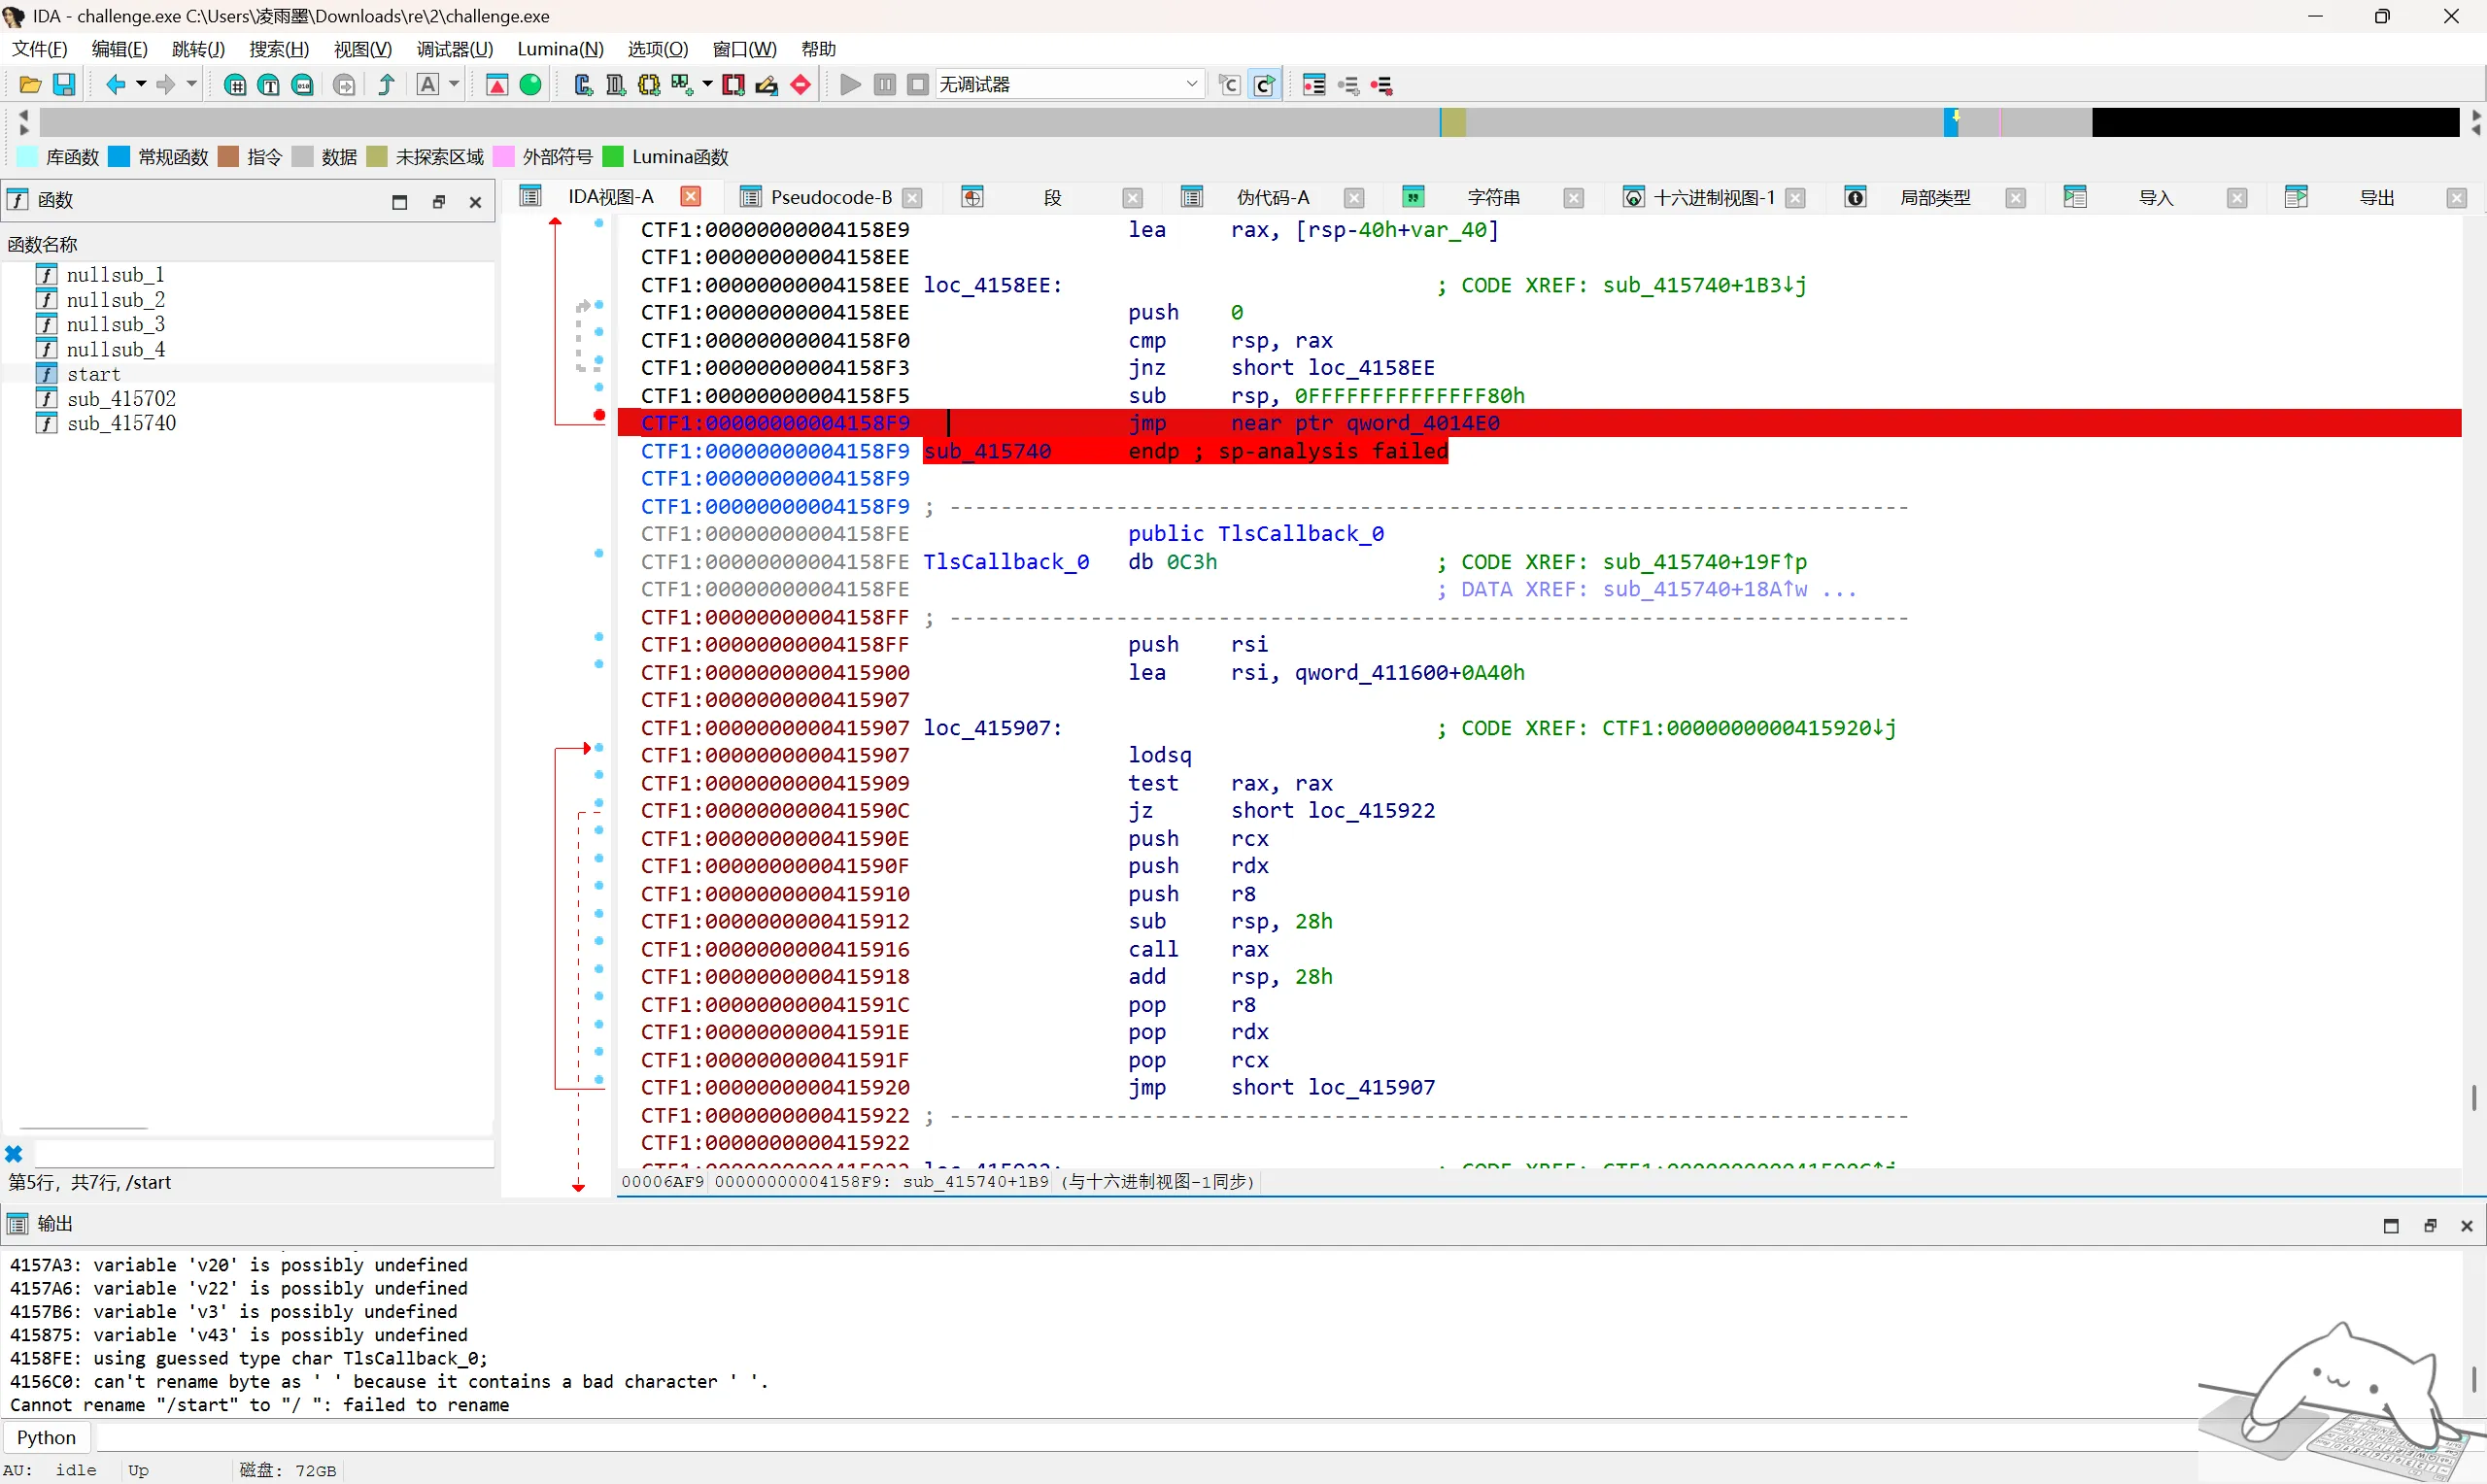Image resolution: width=2487 pixels, height=1484 pixels.
Task: Jump forward with the gray right arrow
Action: [x=166, y=85]
